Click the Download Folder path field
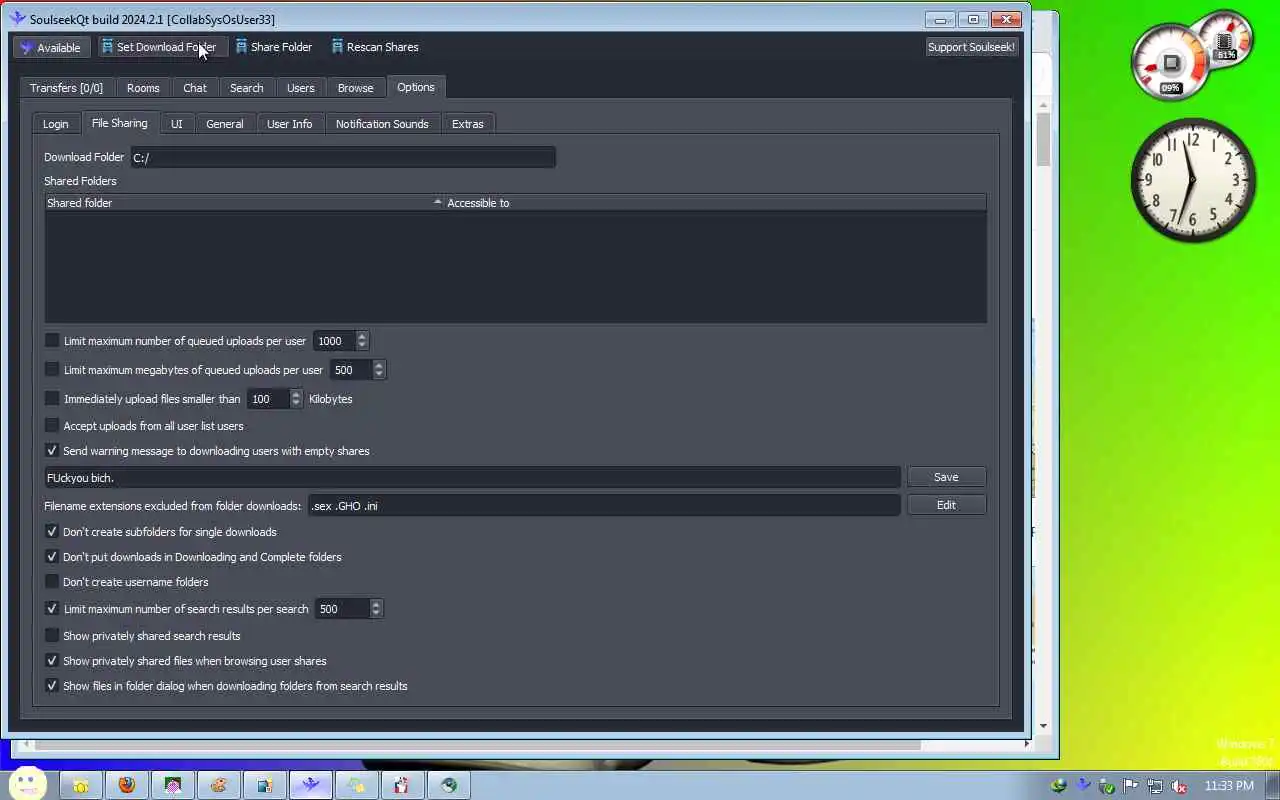 (x=342, y=157)
